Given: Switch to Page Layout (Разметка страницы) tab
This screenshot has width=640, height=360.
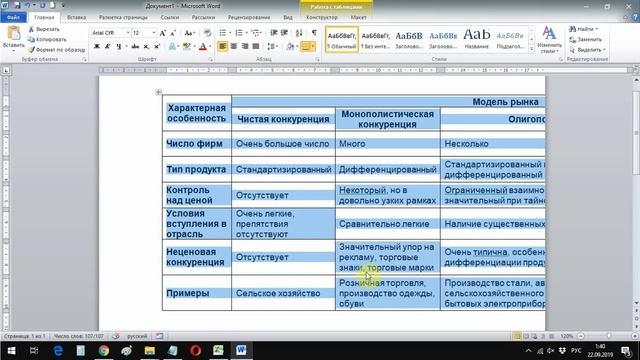Looking at the screenshot, I should (123, 18).
